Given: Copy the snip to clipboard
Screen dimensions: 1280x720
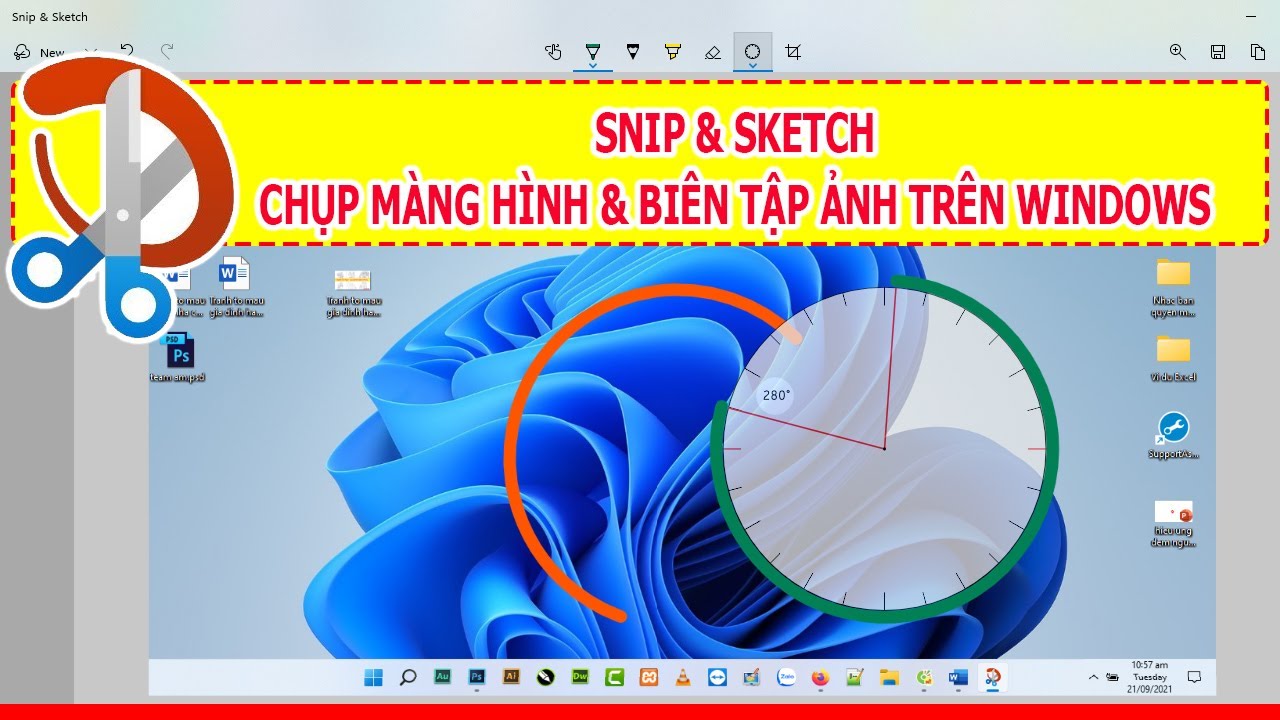Looking at the screenshot, I should coord(1258,51).
